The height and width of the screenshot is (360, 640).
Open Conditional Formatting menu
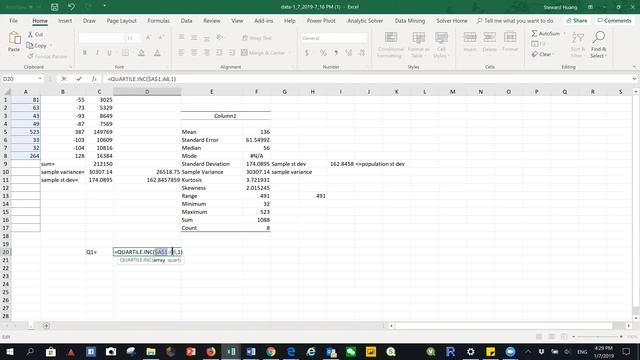[390, 44]
